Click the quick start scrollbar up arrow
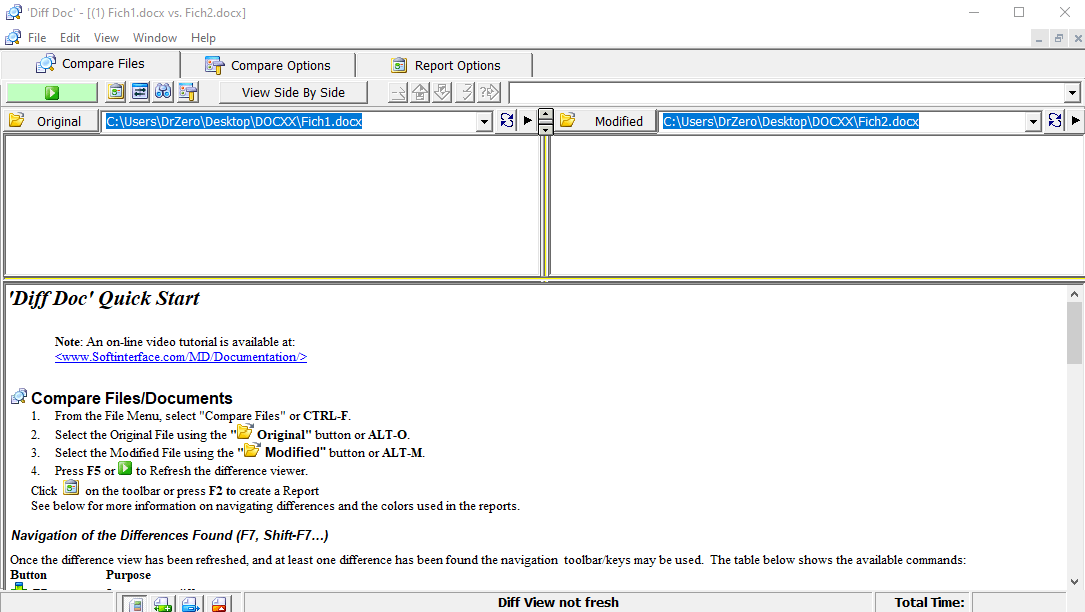The height and width of the screenshot is (612, 1085). point(1074,294)
